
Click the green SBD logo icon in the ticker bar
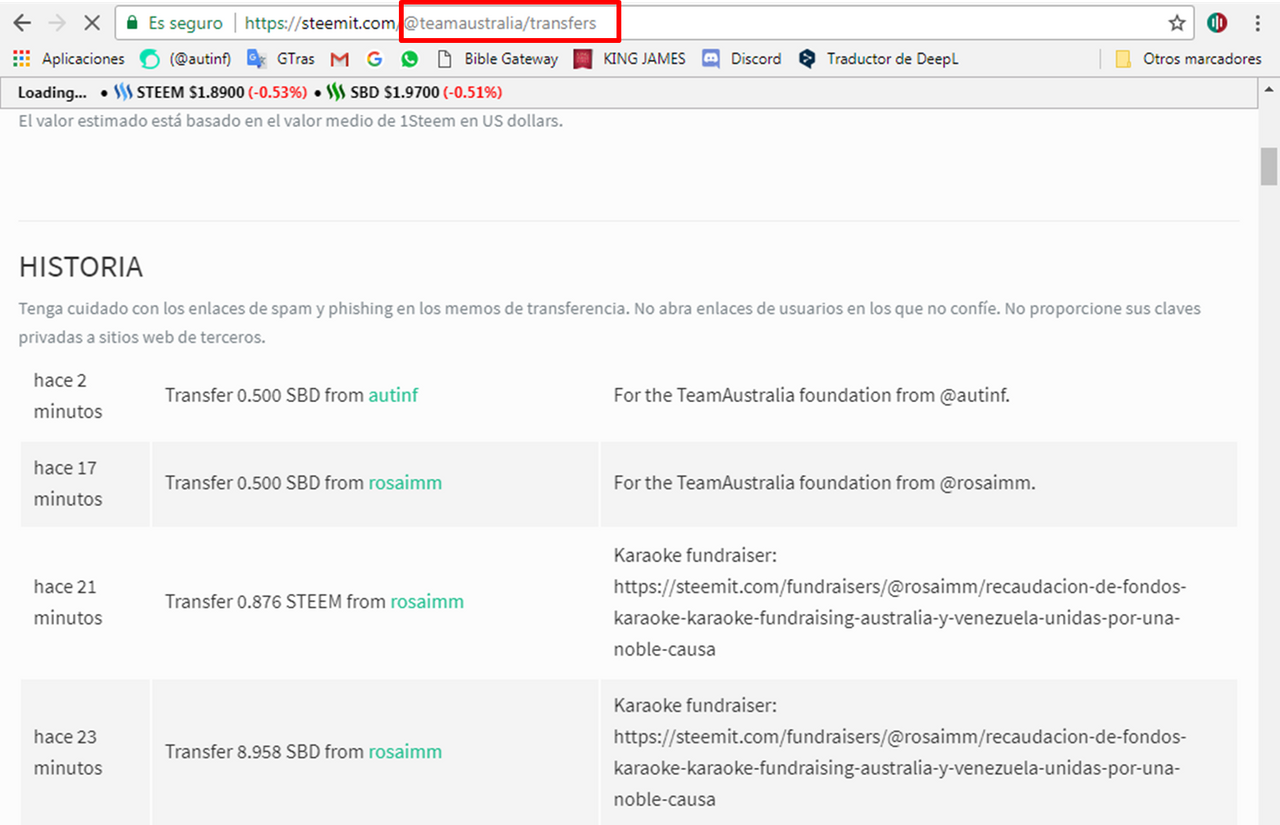click(337, 93)
